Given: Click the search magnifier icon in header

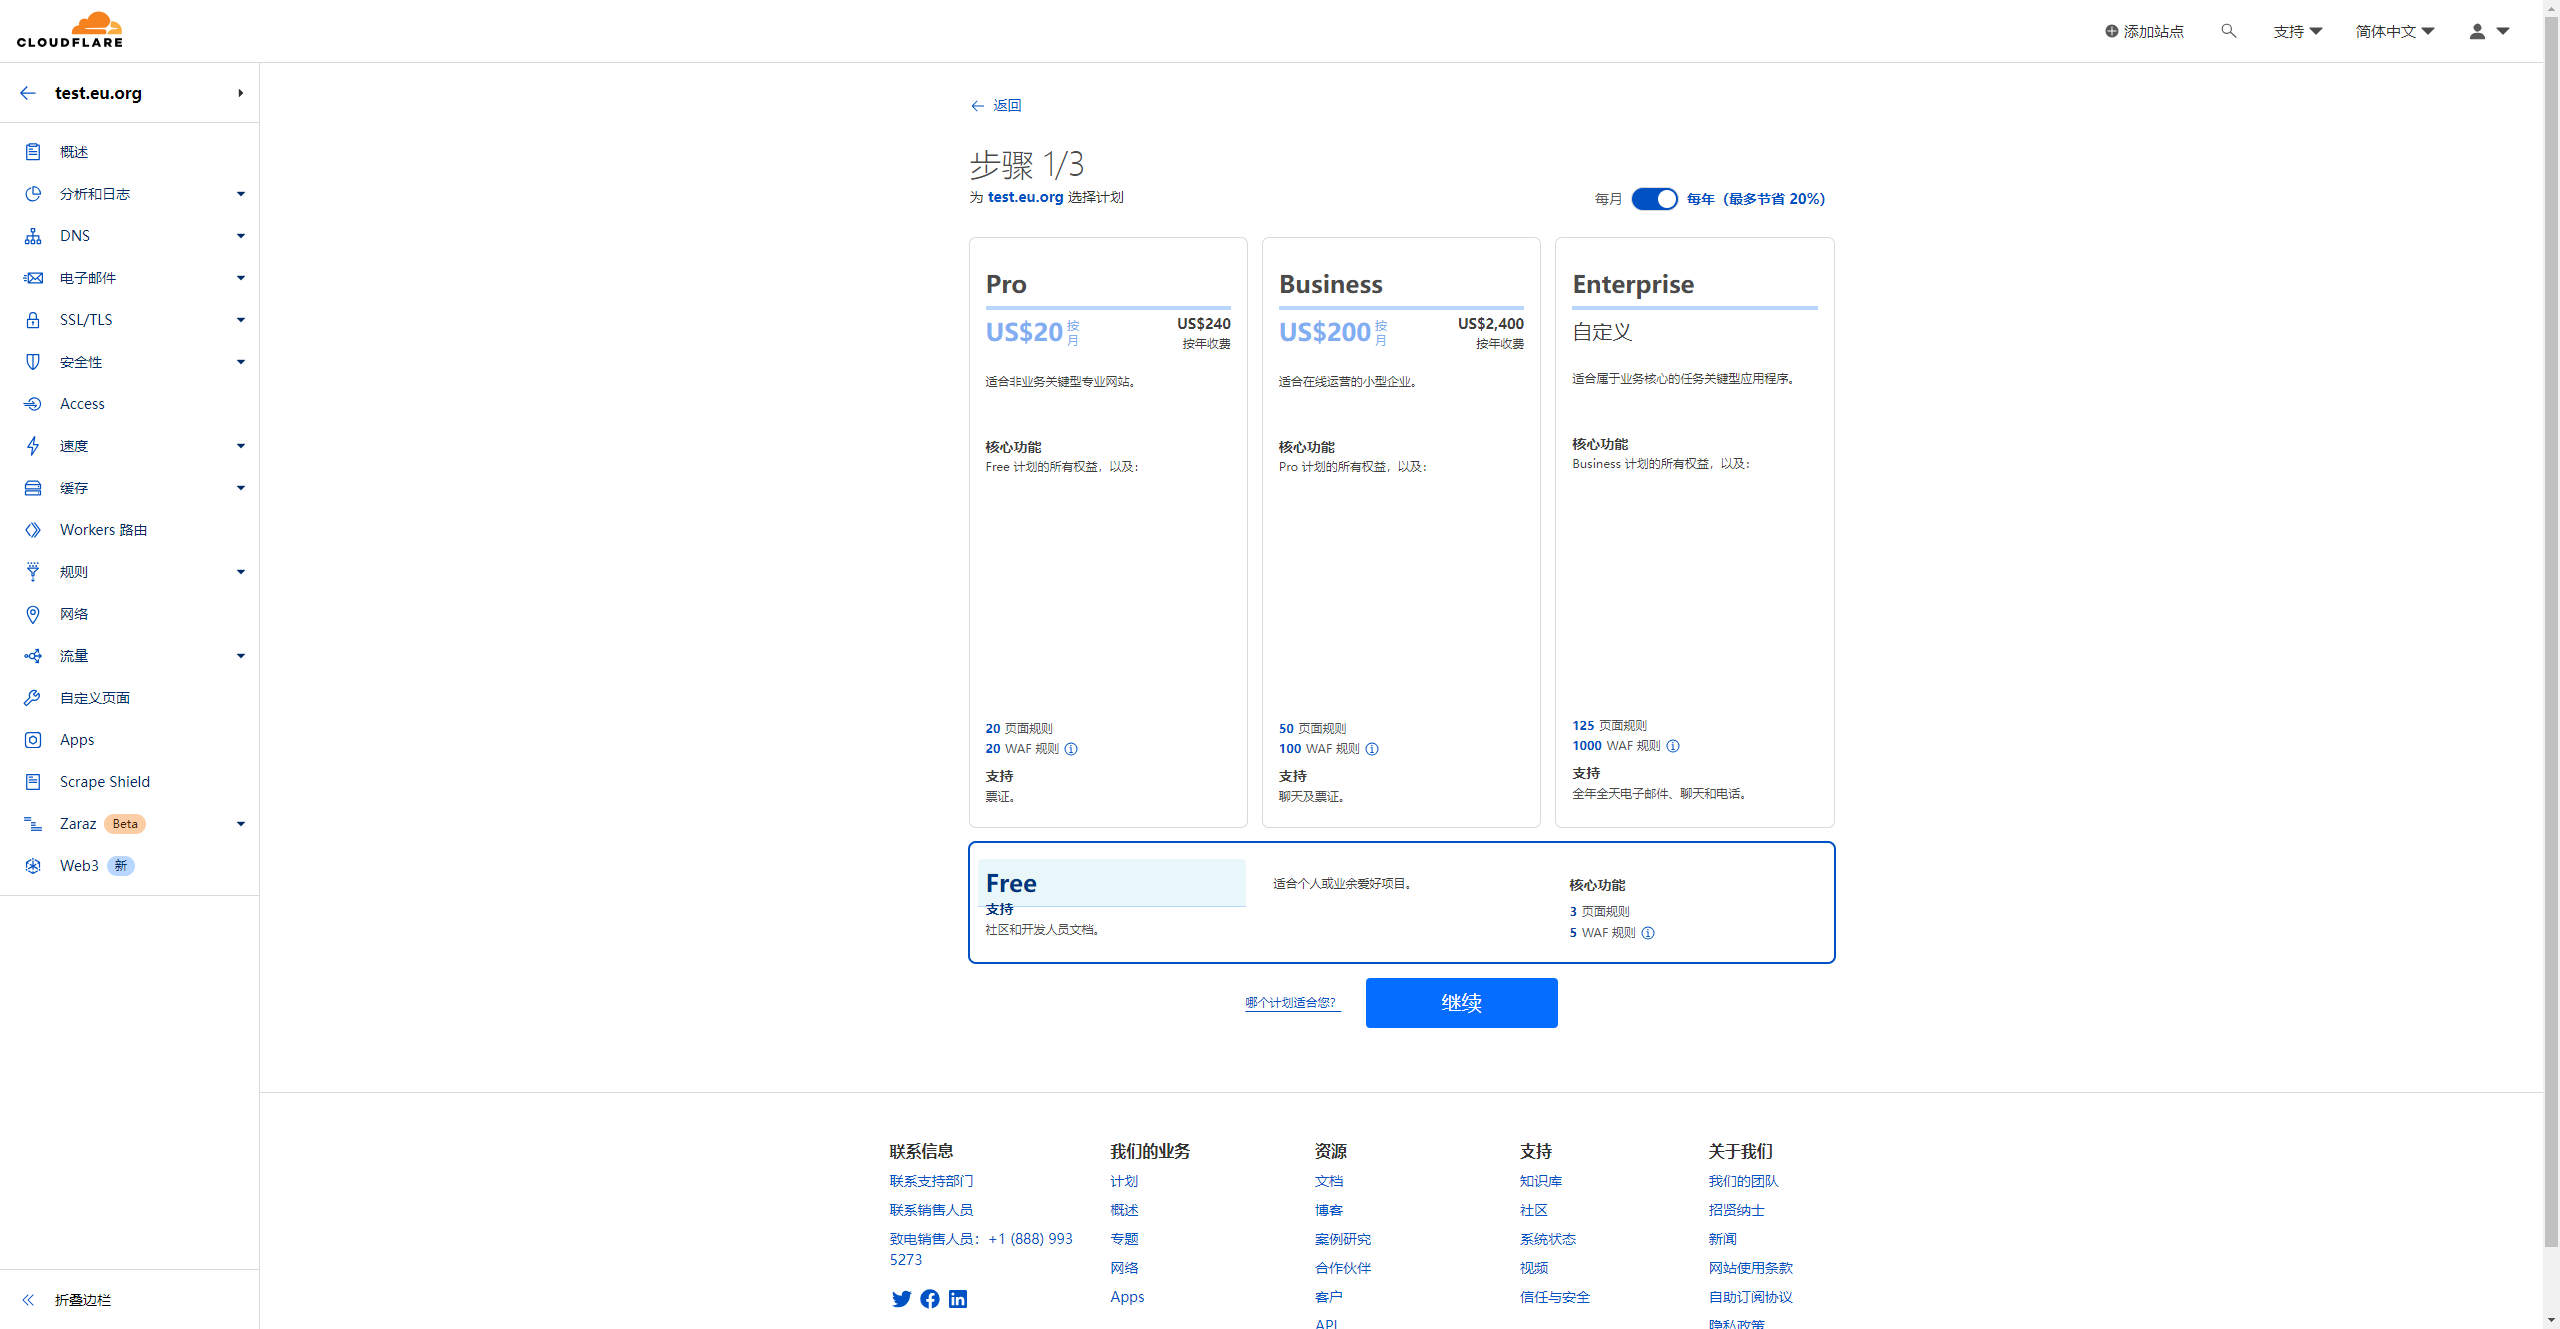Looking at the screenshot, I should (x=2228, y=31).
